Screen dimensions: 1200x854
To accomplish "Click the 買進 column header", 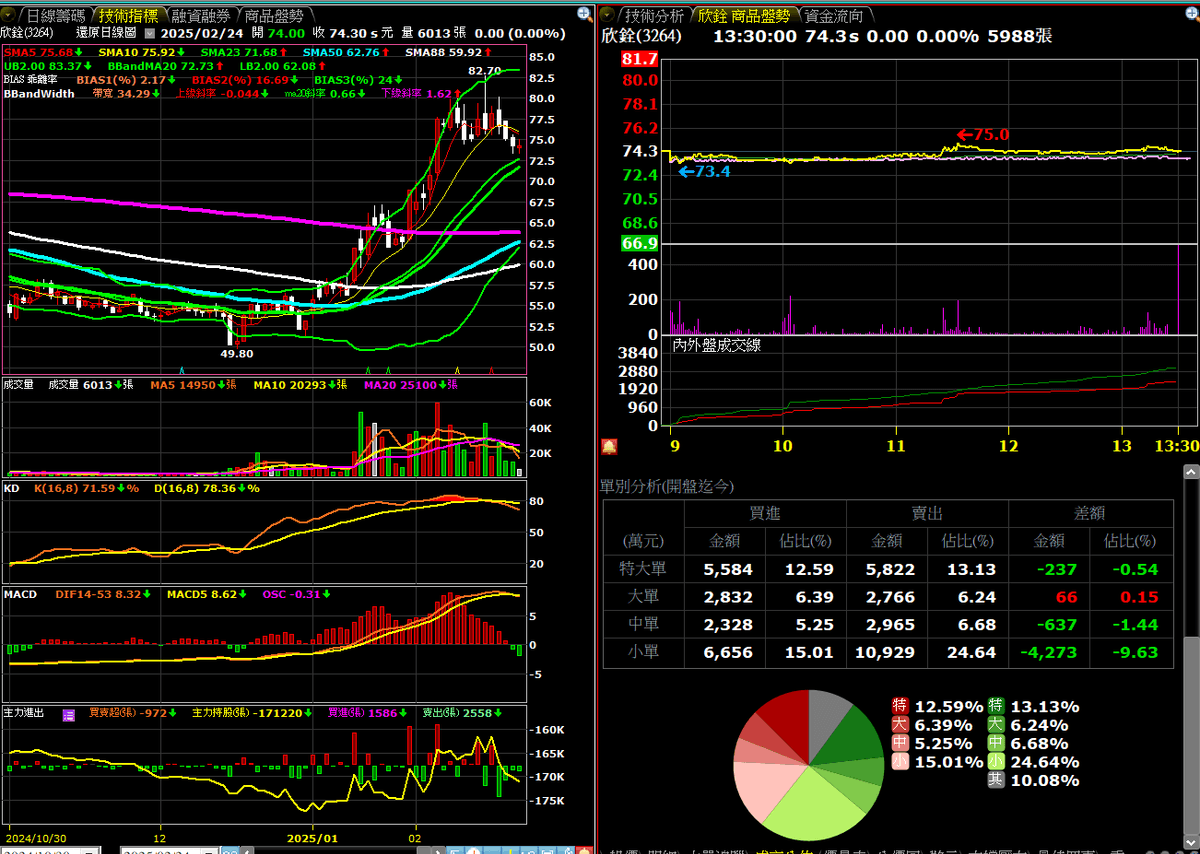I will coord(765,513).
